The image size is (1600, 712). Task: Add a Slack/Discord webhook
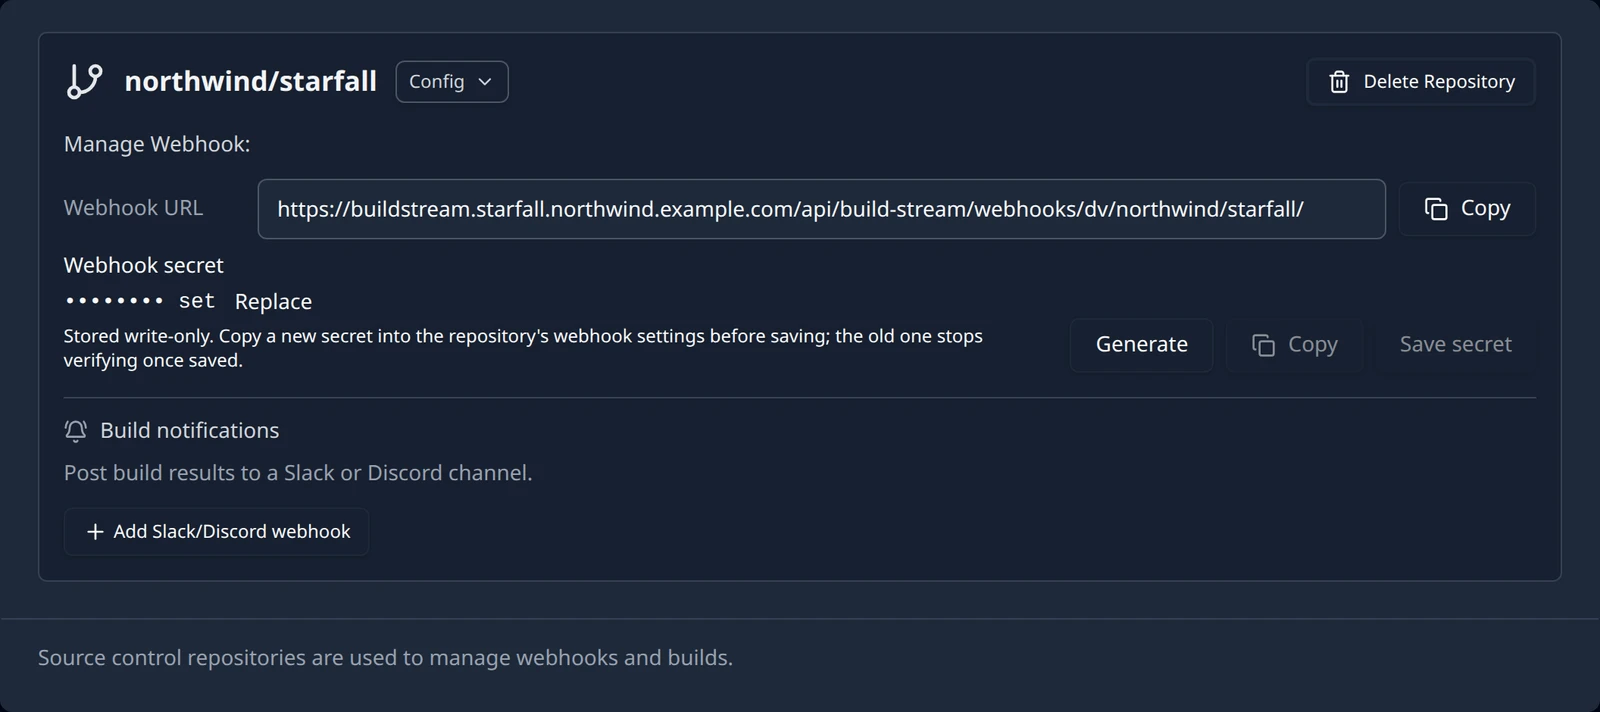click(x=217, y=532)
